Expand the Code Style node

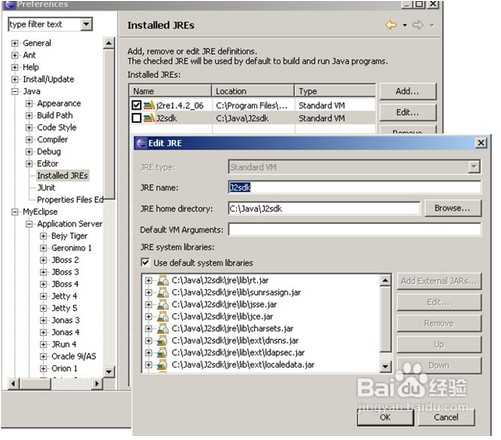29,128
